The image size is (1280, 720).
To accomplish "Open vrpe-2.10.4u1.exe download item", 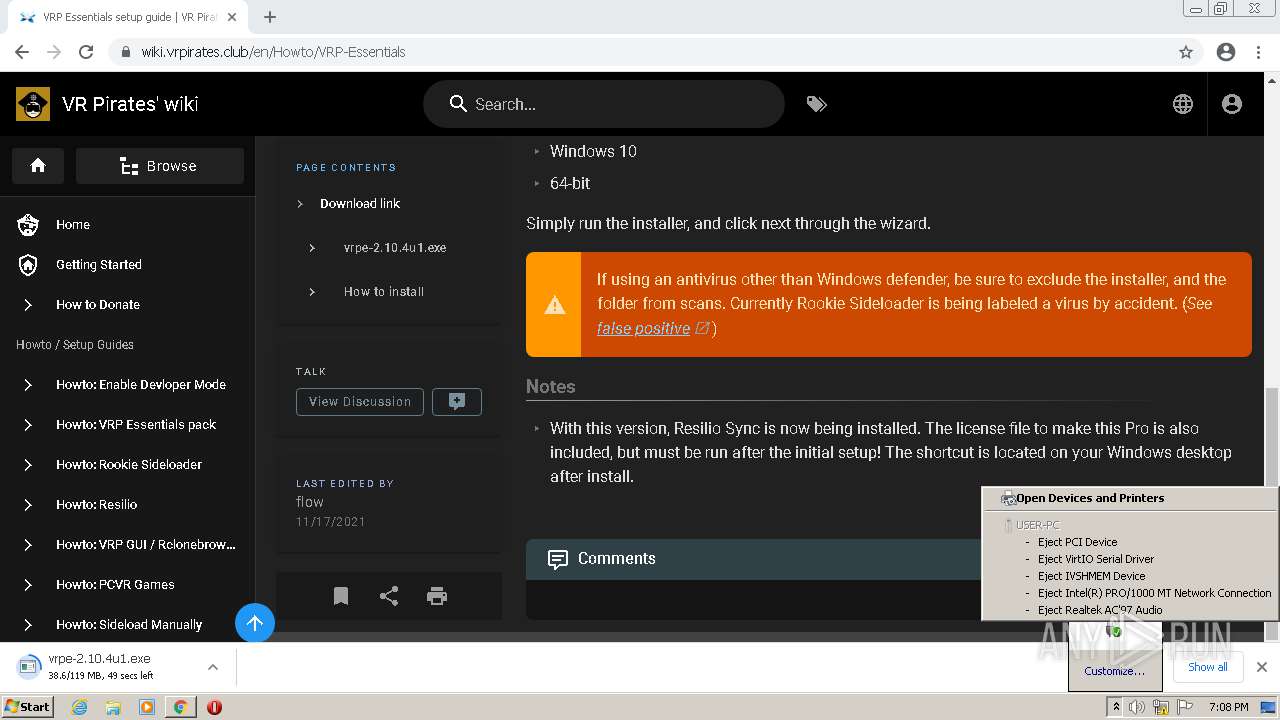I will [100, 666].
